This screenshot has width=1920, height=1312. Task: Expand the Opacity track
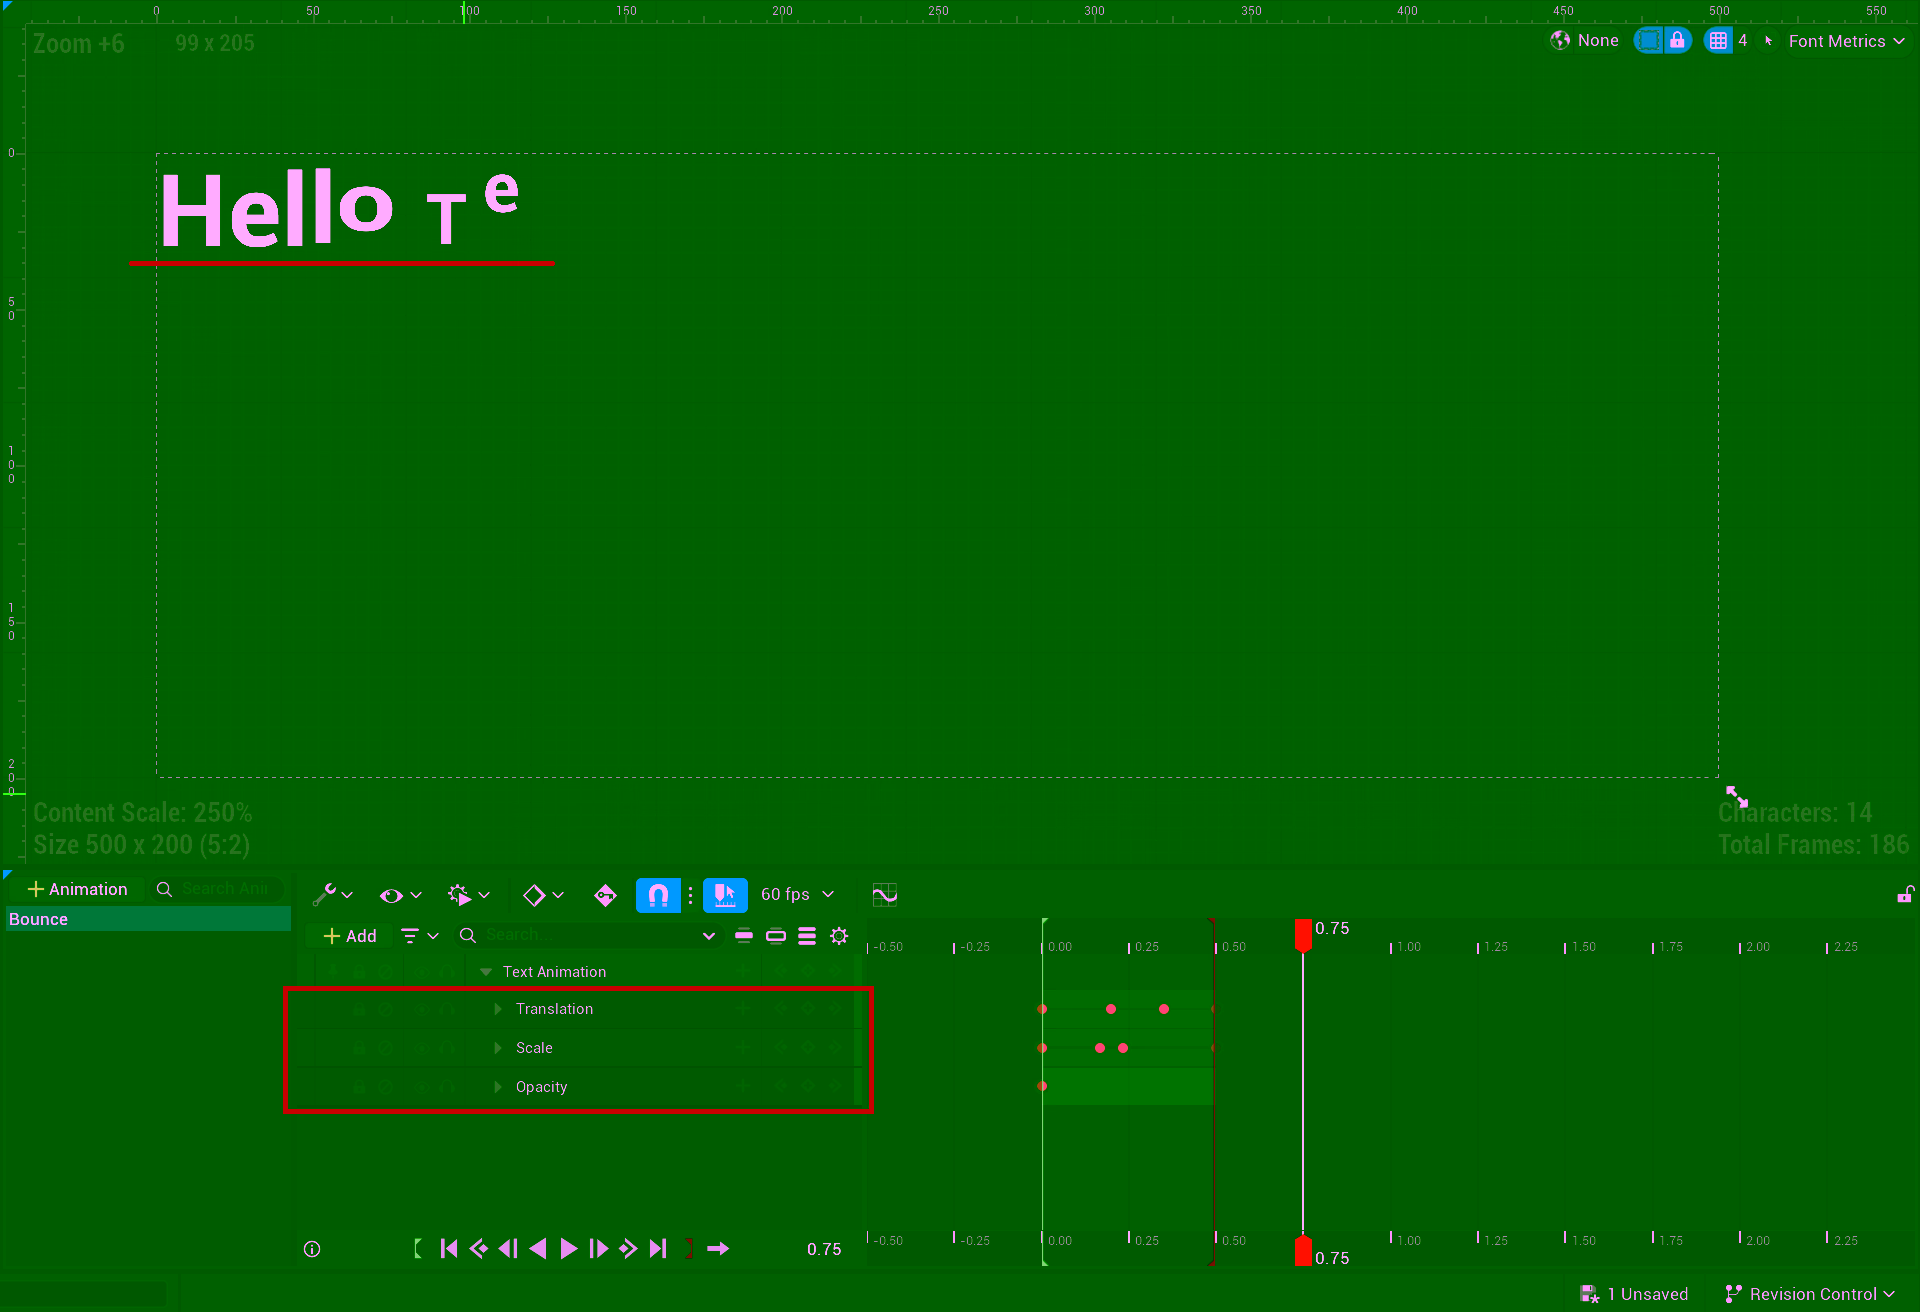point(498,1087)
